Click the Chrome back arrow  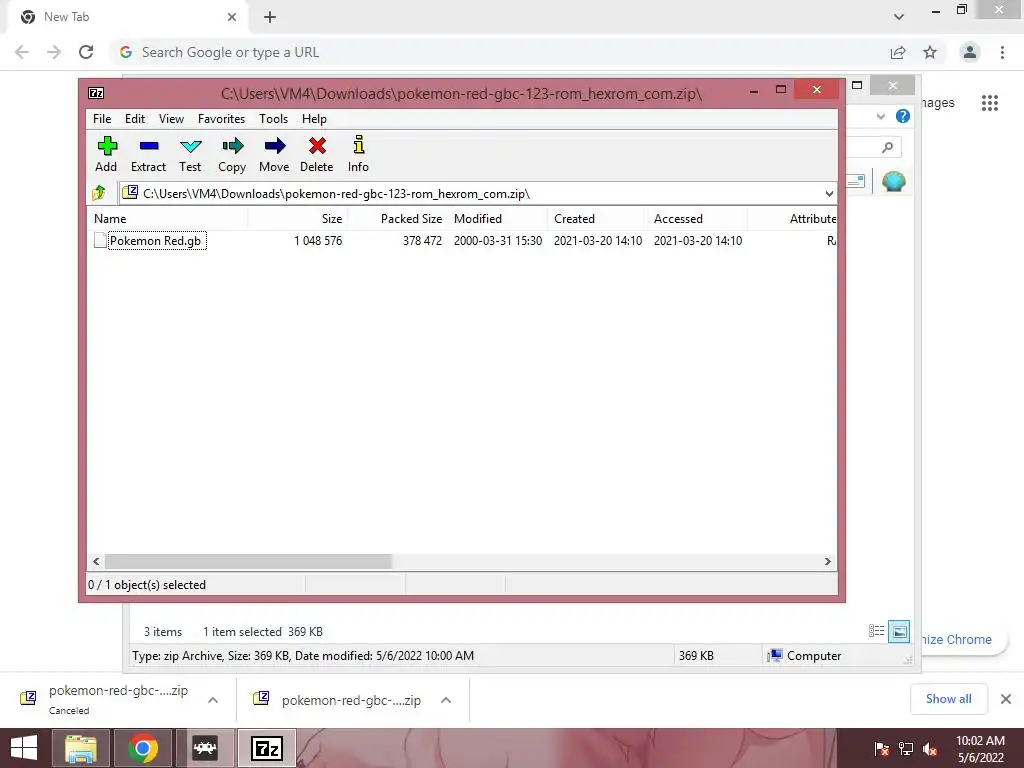pyautogui.click(x=22, y=52)
